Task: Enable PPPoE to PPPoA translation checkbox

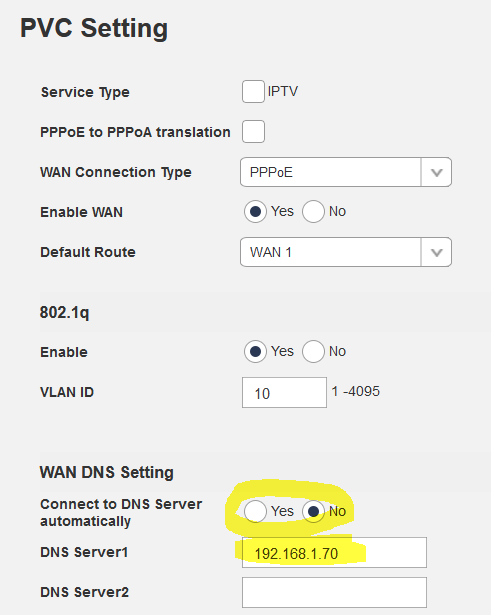Action: [253, 131]
